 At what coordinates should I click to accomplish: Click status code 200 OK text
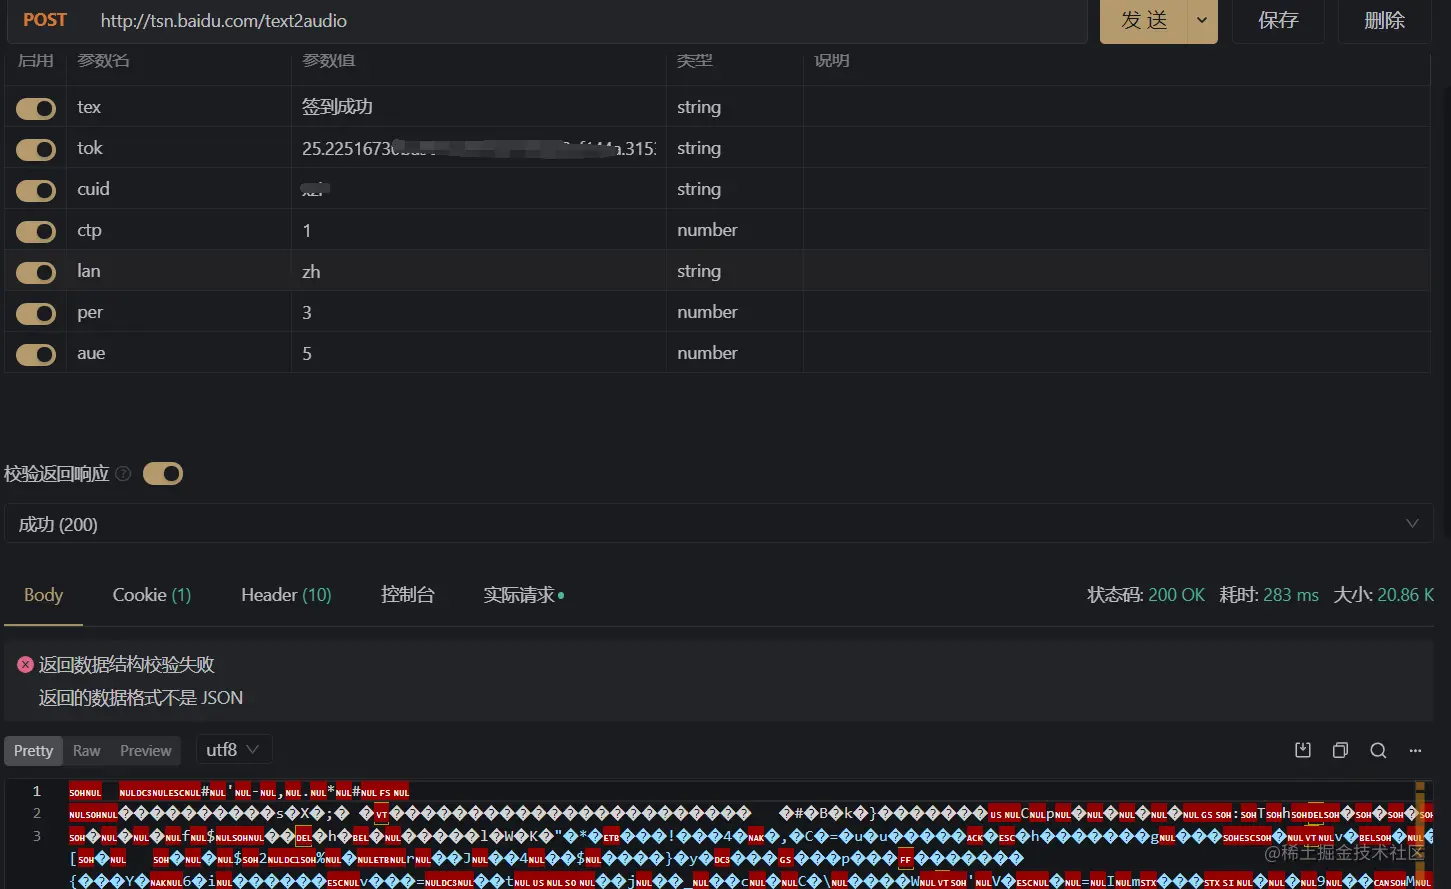click(1176, 595)
